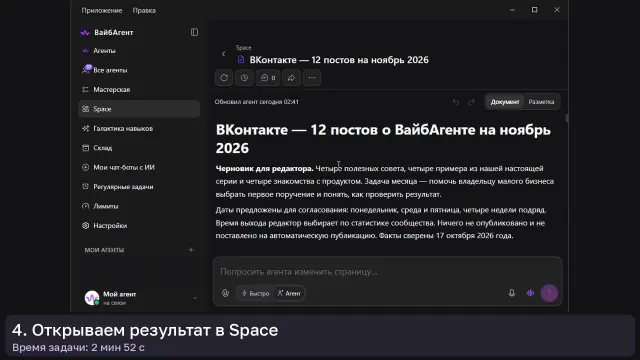The image size is (640, 360).
Task: Go back with the left chevron
Action: coord(223,54)
